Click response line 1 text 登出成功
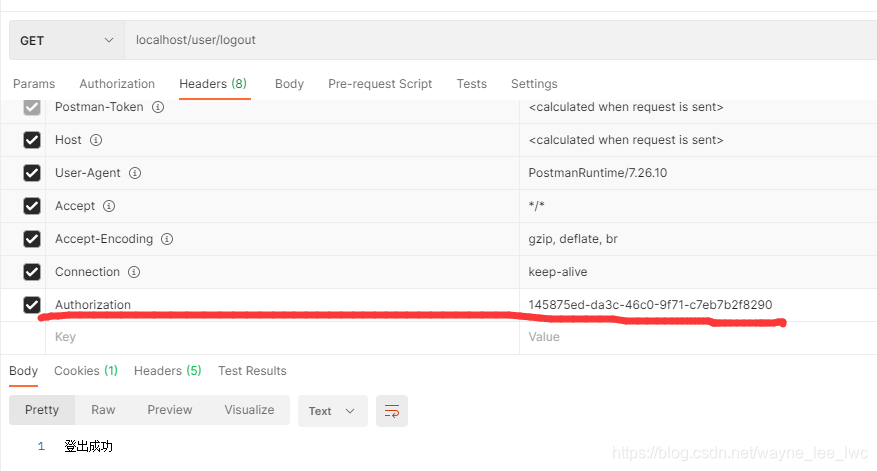877x471 pixels. coord(88,446)
